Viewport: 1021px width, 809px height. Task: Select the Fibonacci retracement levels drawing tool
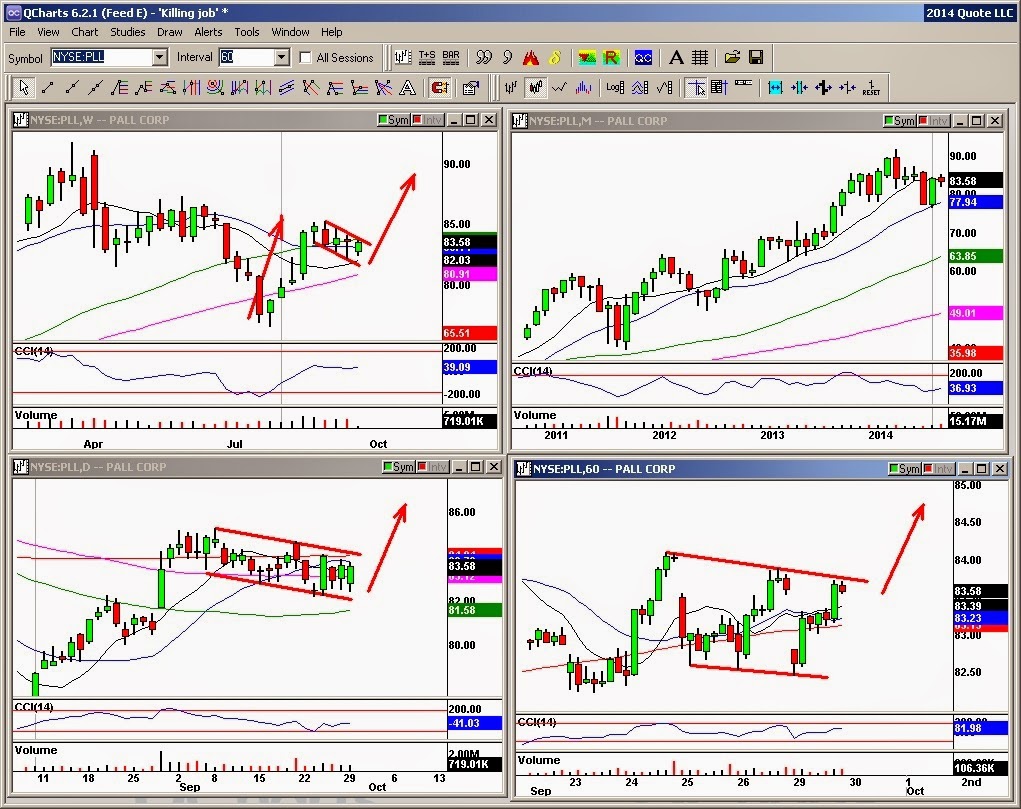click(120, 87)
